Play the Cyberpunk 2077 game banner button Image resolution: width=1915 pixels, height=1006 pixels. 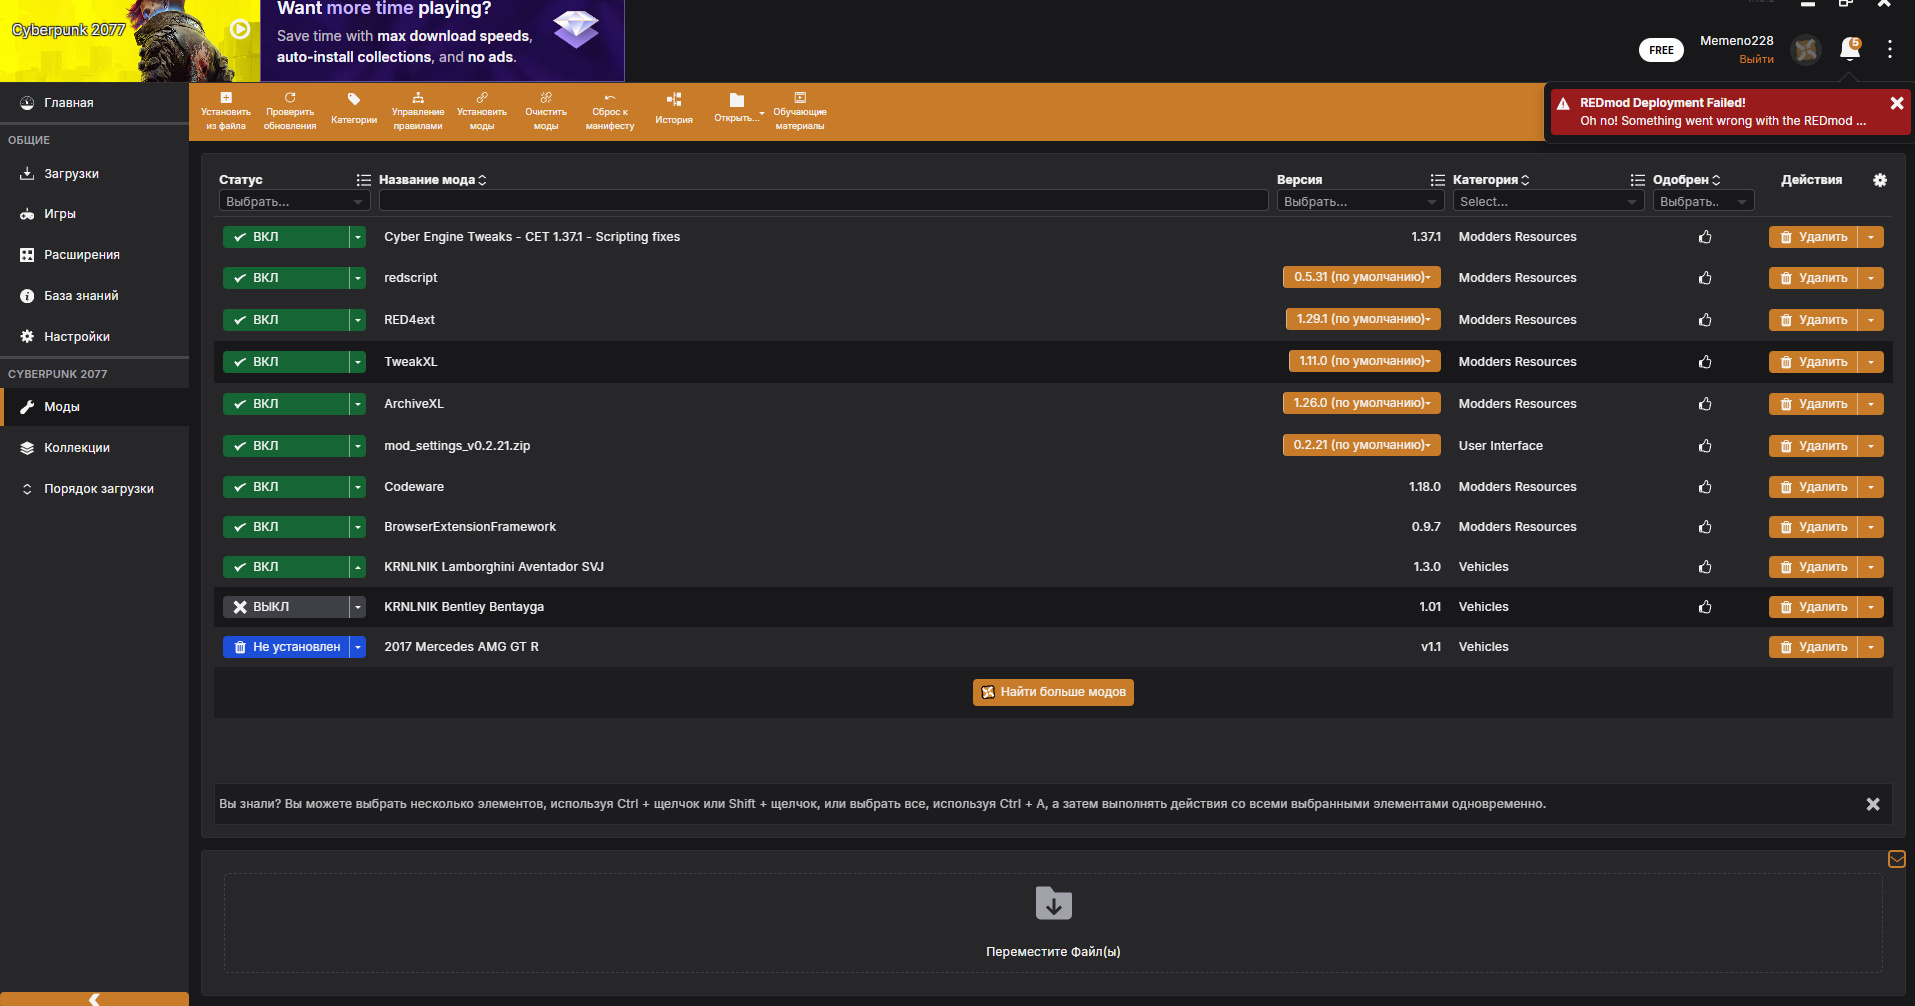(x=240, y=29)
